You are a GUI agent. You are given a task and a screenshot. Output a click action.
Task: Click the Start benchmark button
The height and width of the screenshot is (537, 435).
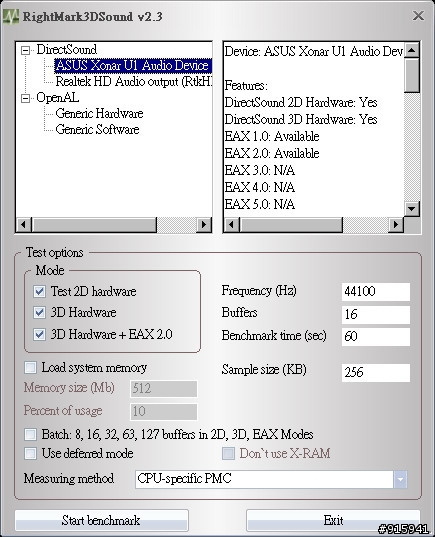[x=101, y=520]
